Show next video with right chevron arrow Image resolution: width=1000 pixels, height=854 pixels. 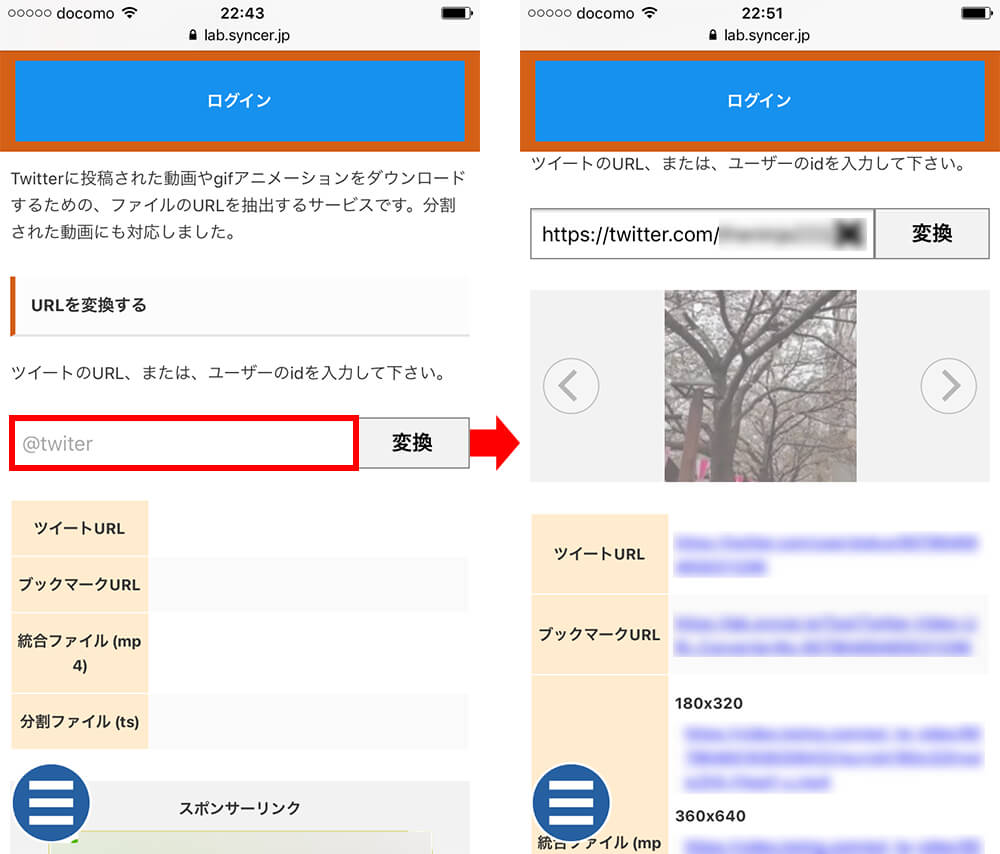(948, 386)
